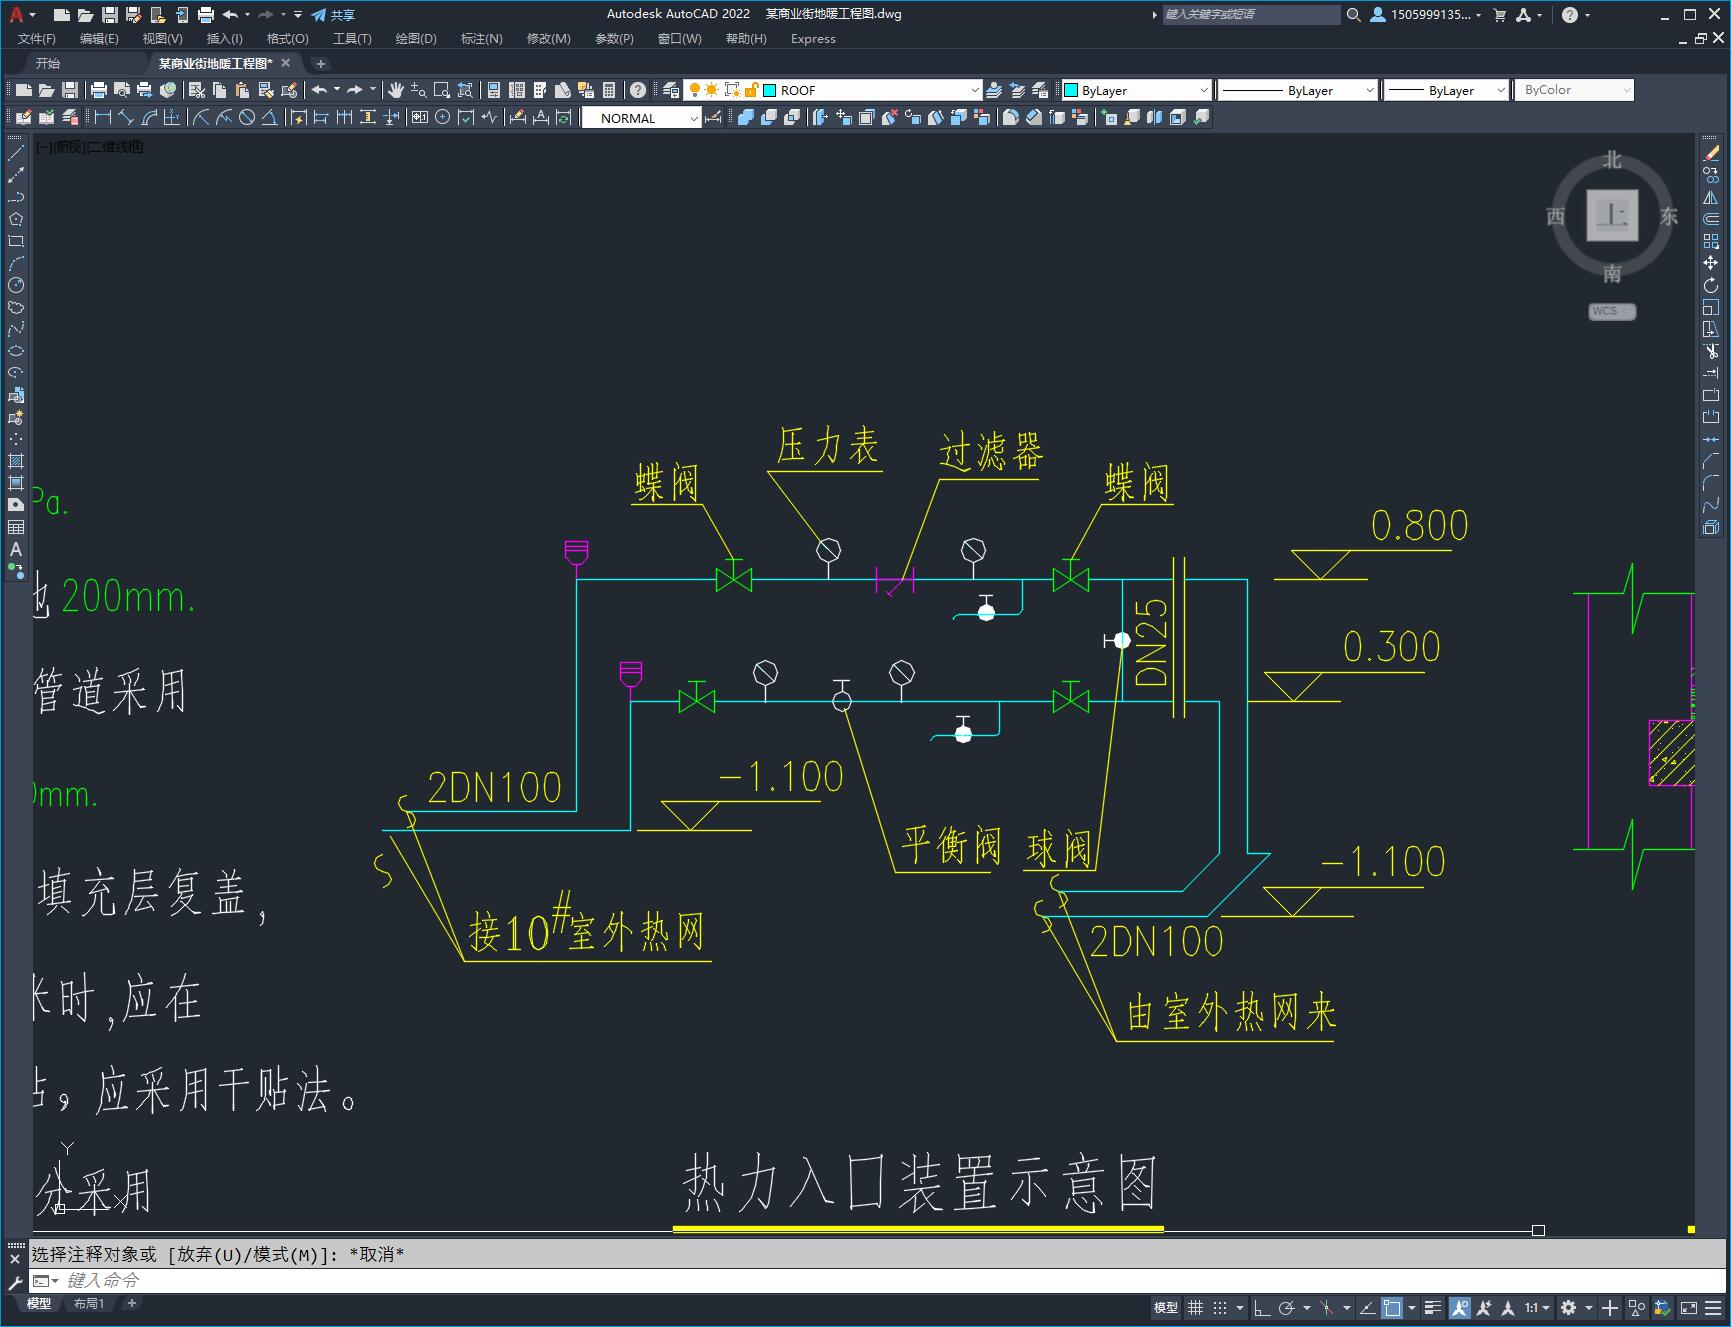Screen dimensions: 1731x1327
Task: Select the Mirror tool in modify toolbar
Action: click(1711, 197)
